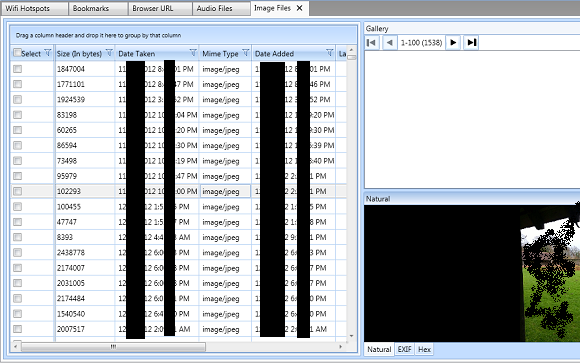The image size is (580, 363).
Task: Check the row with size 102293
Action: point(17,191)
